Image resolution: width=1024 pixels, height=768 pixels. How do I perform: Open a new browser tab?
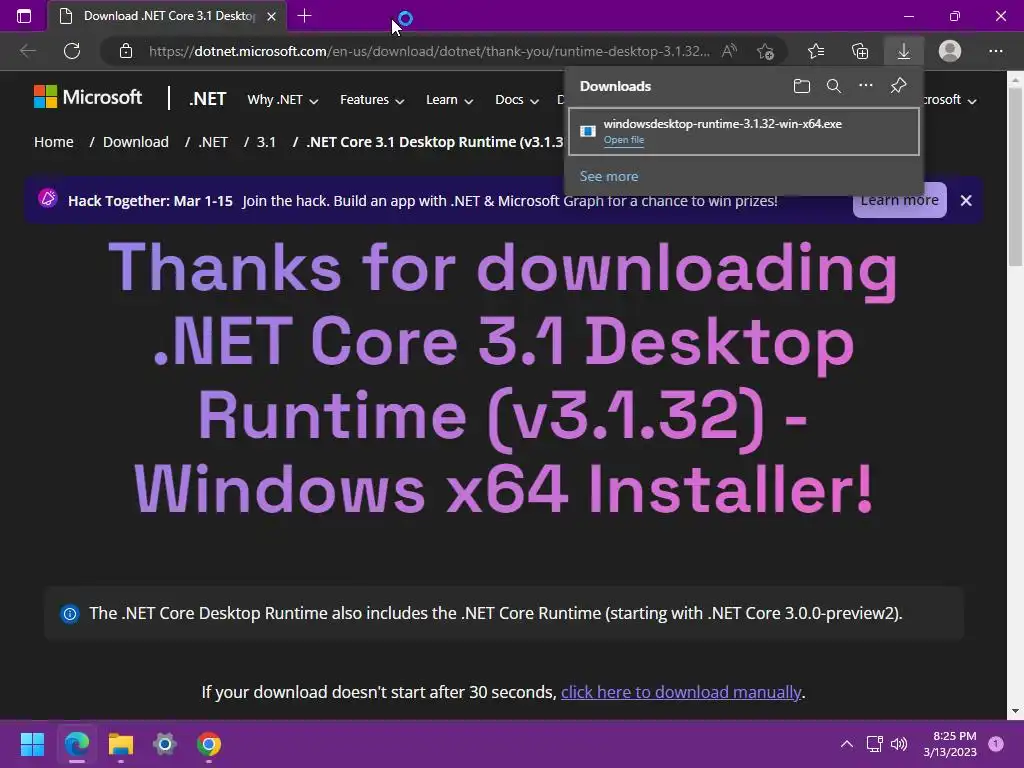pos(304,16)
